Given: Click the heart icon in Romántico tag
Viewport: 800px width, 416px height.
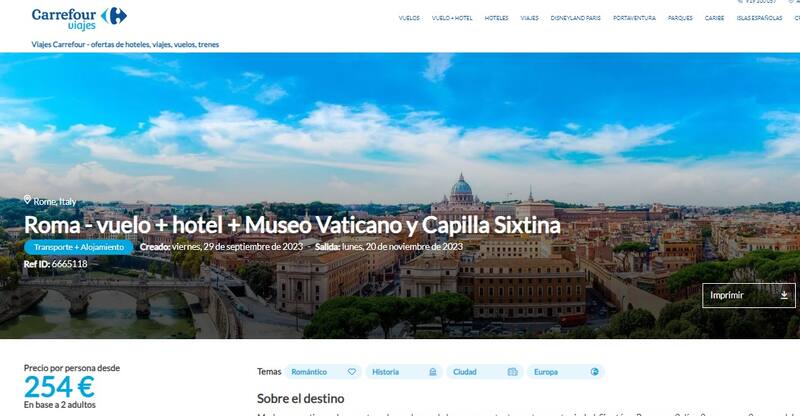Looking at the screenshot, I should tap(352, 372).
